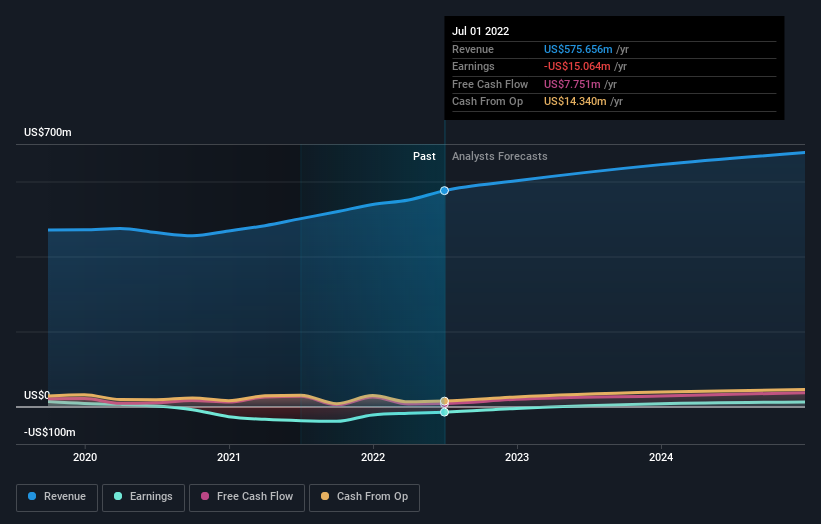Click the Free Cash Flow tooltip row label
The height and width of the screenshot is (524, 821).
click(x=490, y=84)
